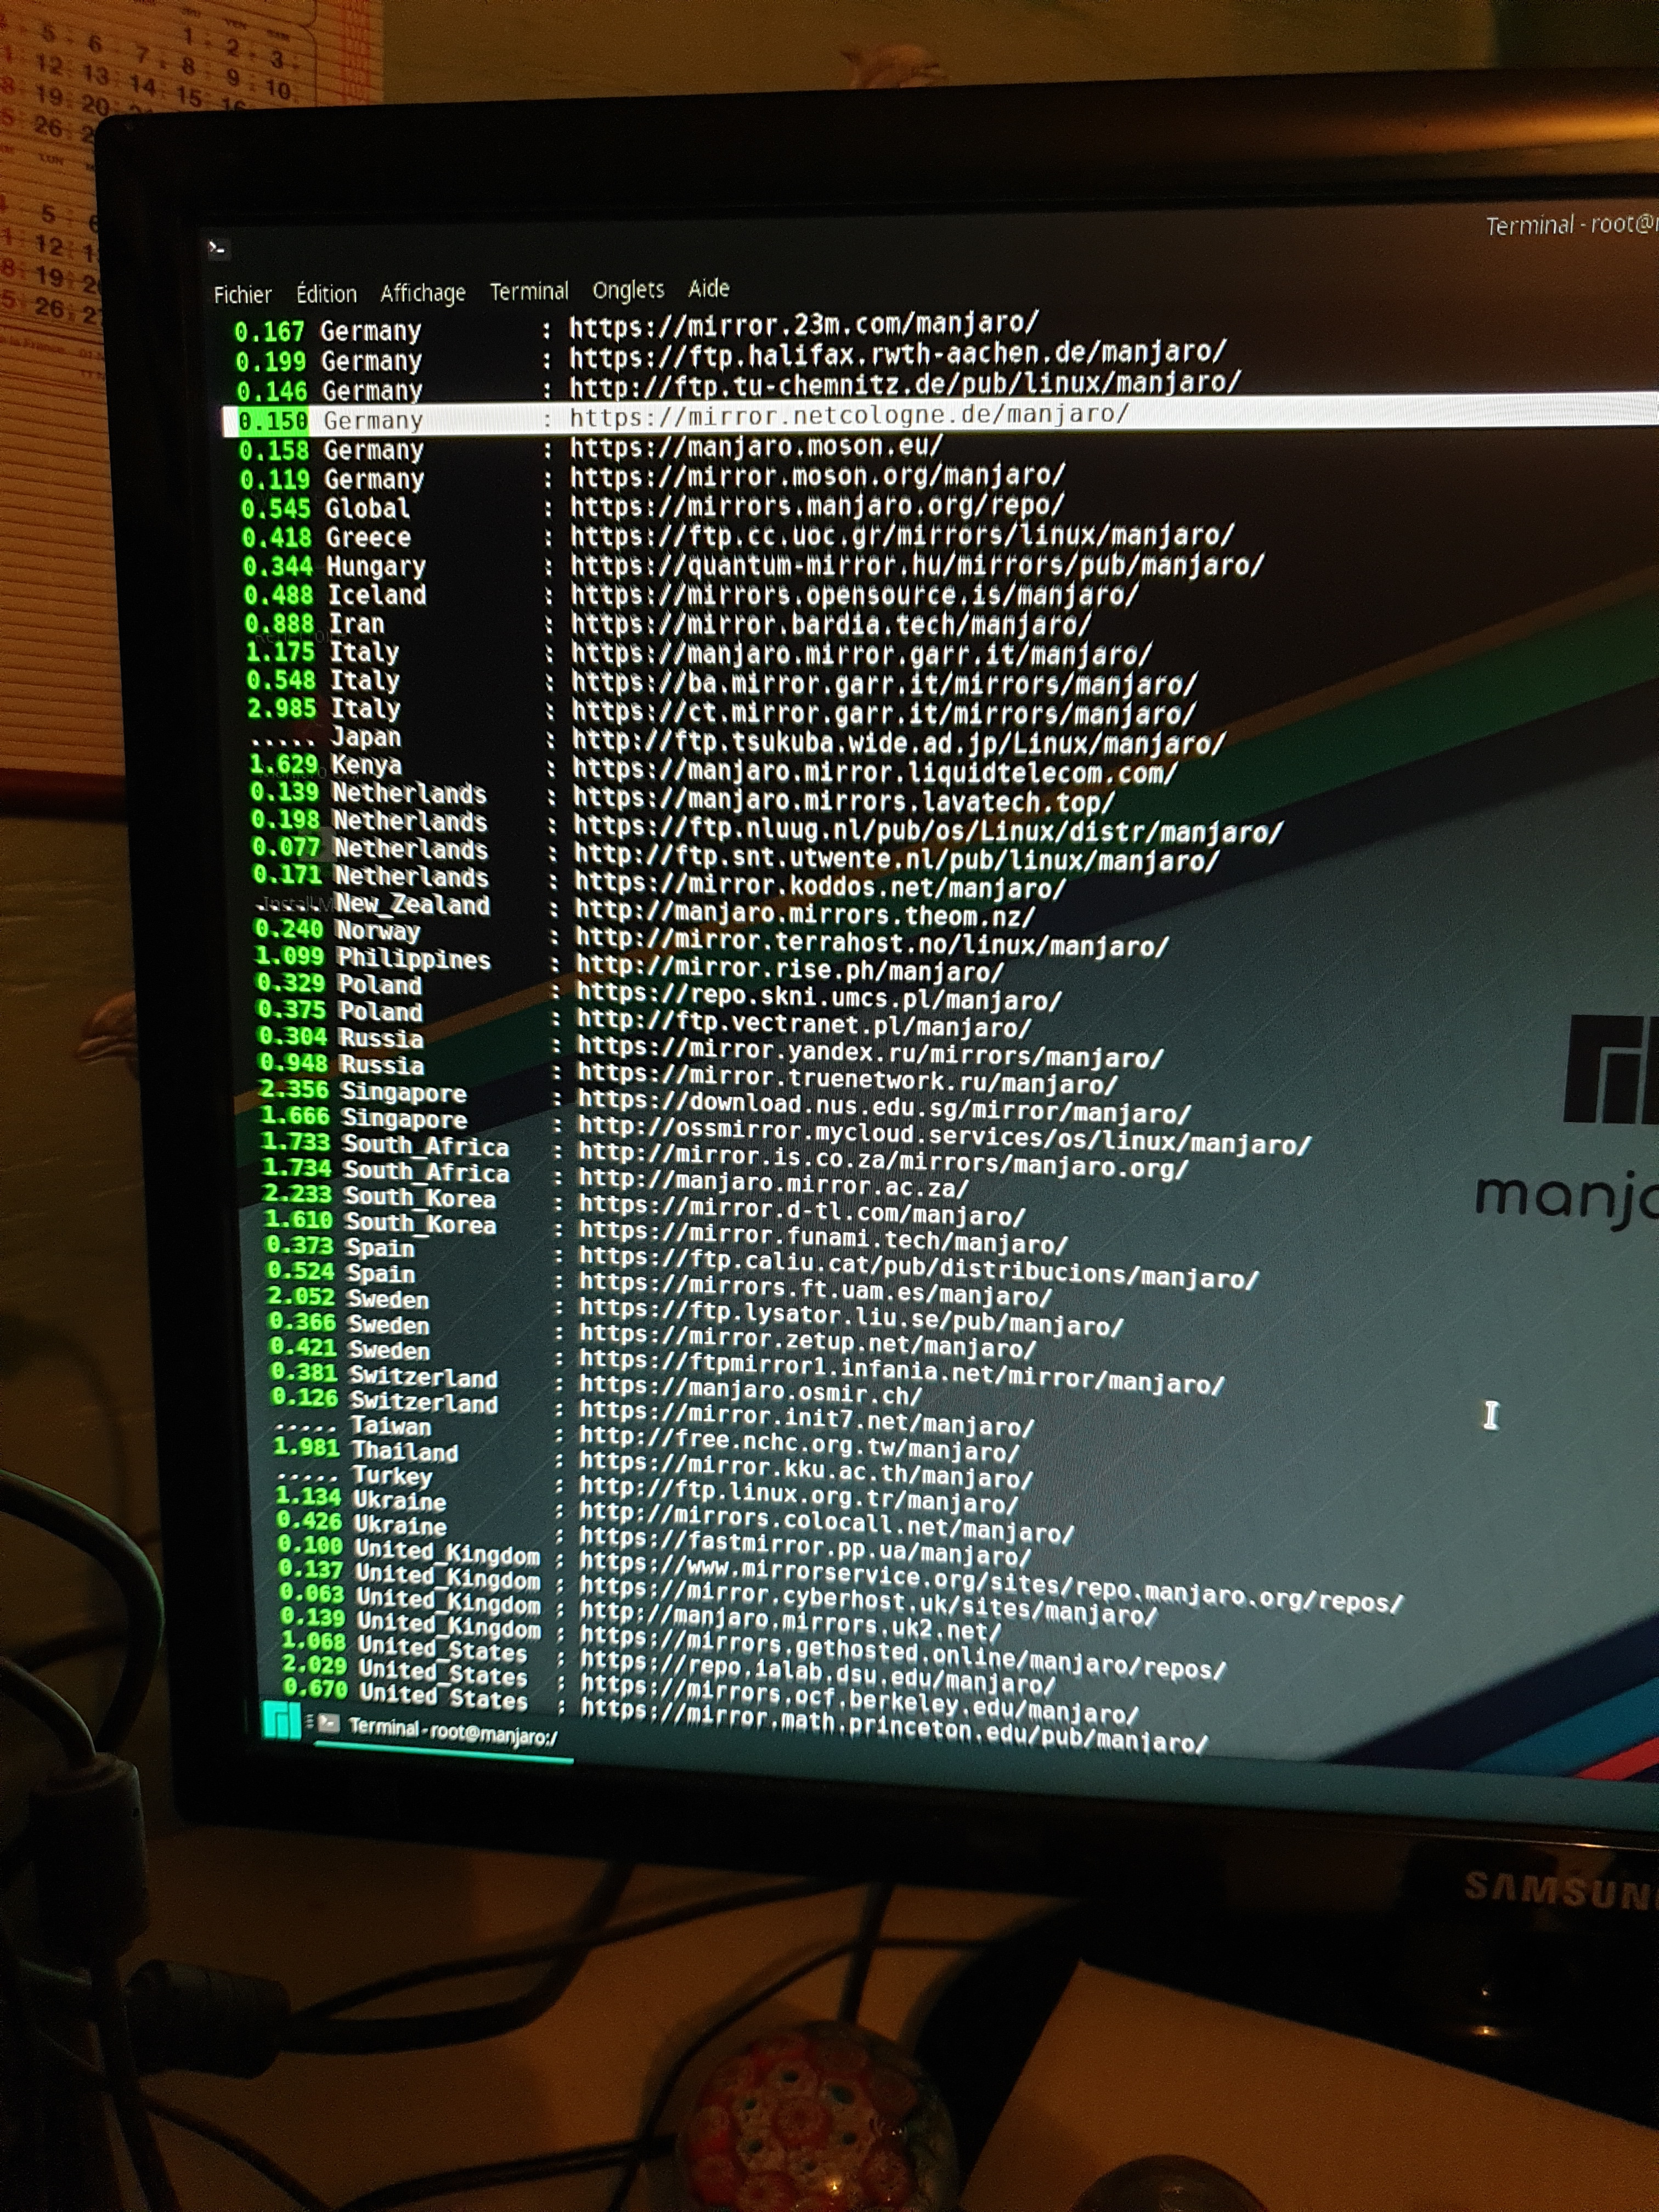Open the Fichier menu

[242, 294]
